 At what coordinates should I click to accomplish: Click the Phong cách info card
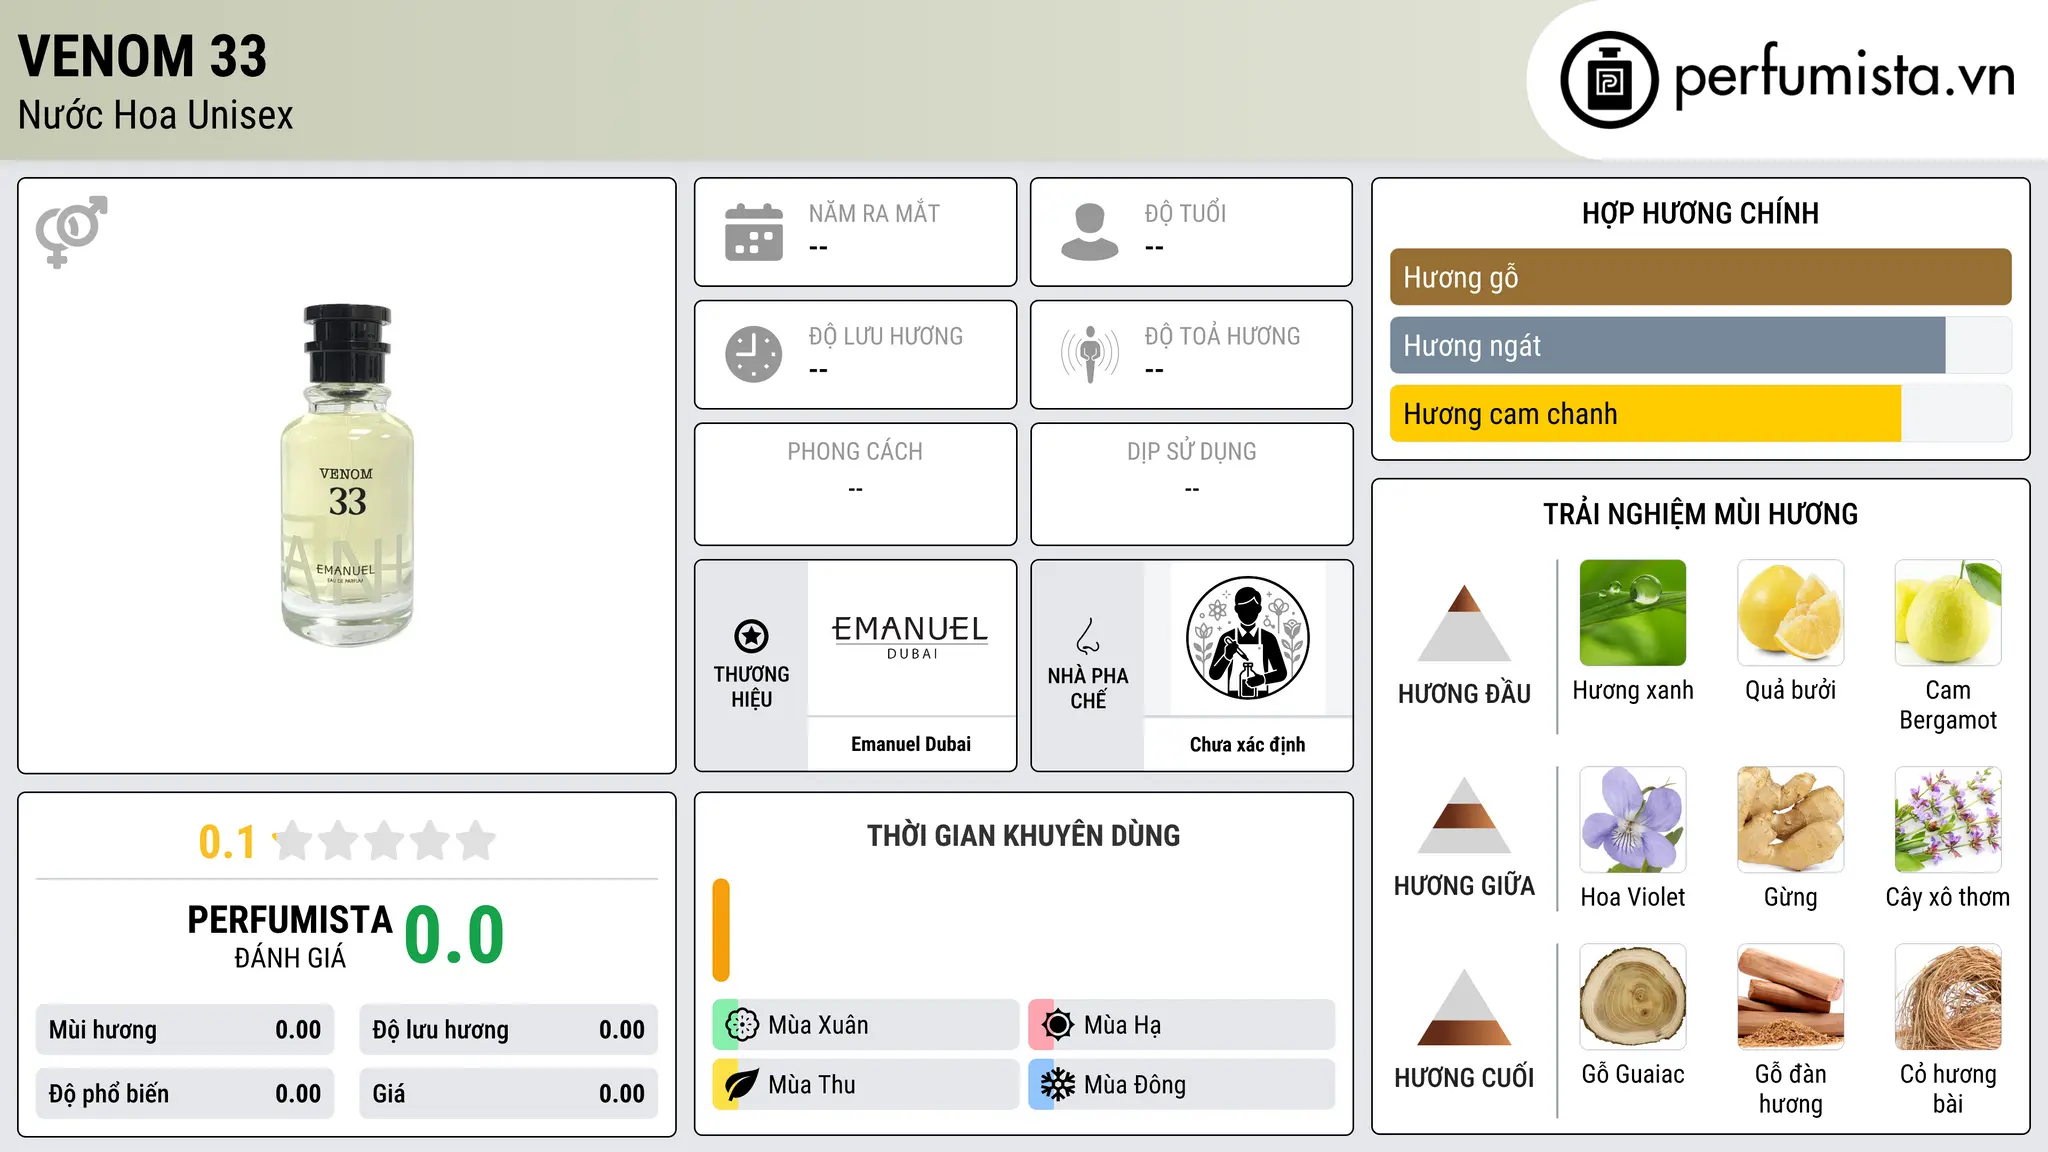pyautogui.click(x=855, y=484)
